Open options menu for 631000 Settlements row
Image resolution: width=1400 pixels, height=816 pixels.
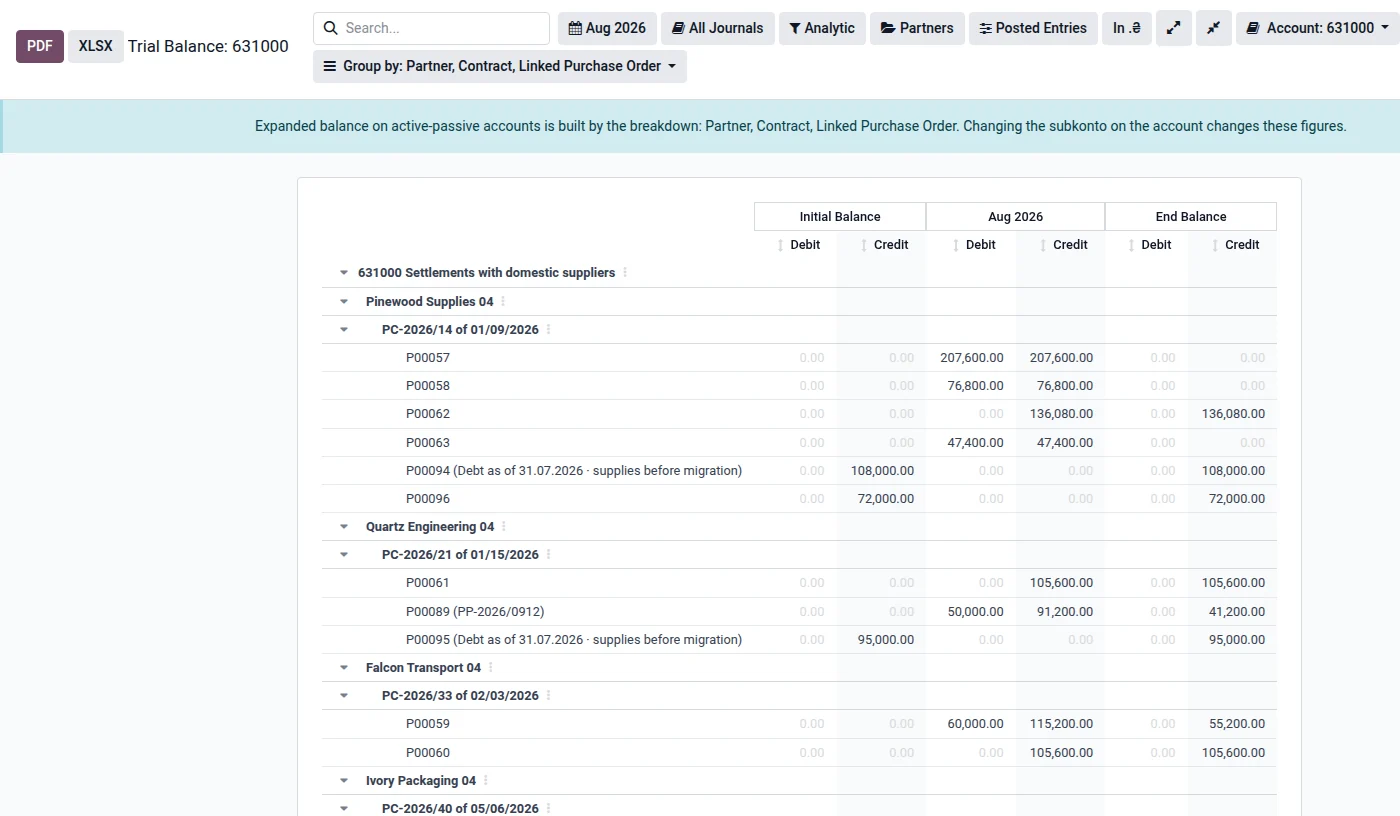point(626,272)
